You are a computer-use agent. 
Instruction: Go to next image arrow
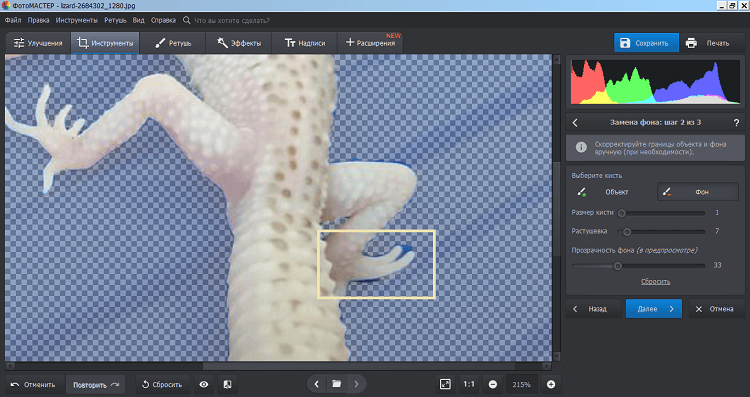click(356, 384)
